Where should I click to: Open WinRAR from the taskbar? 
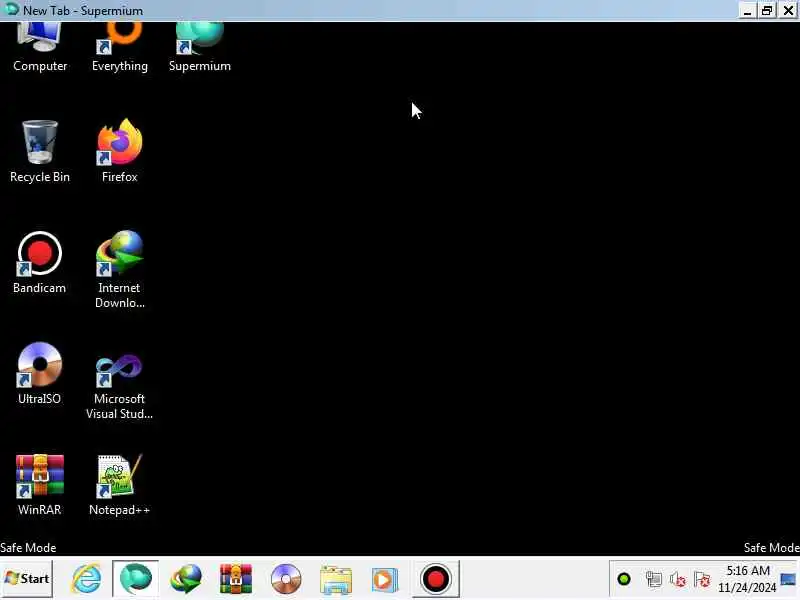pyautogui.click(x=236, y=579)
